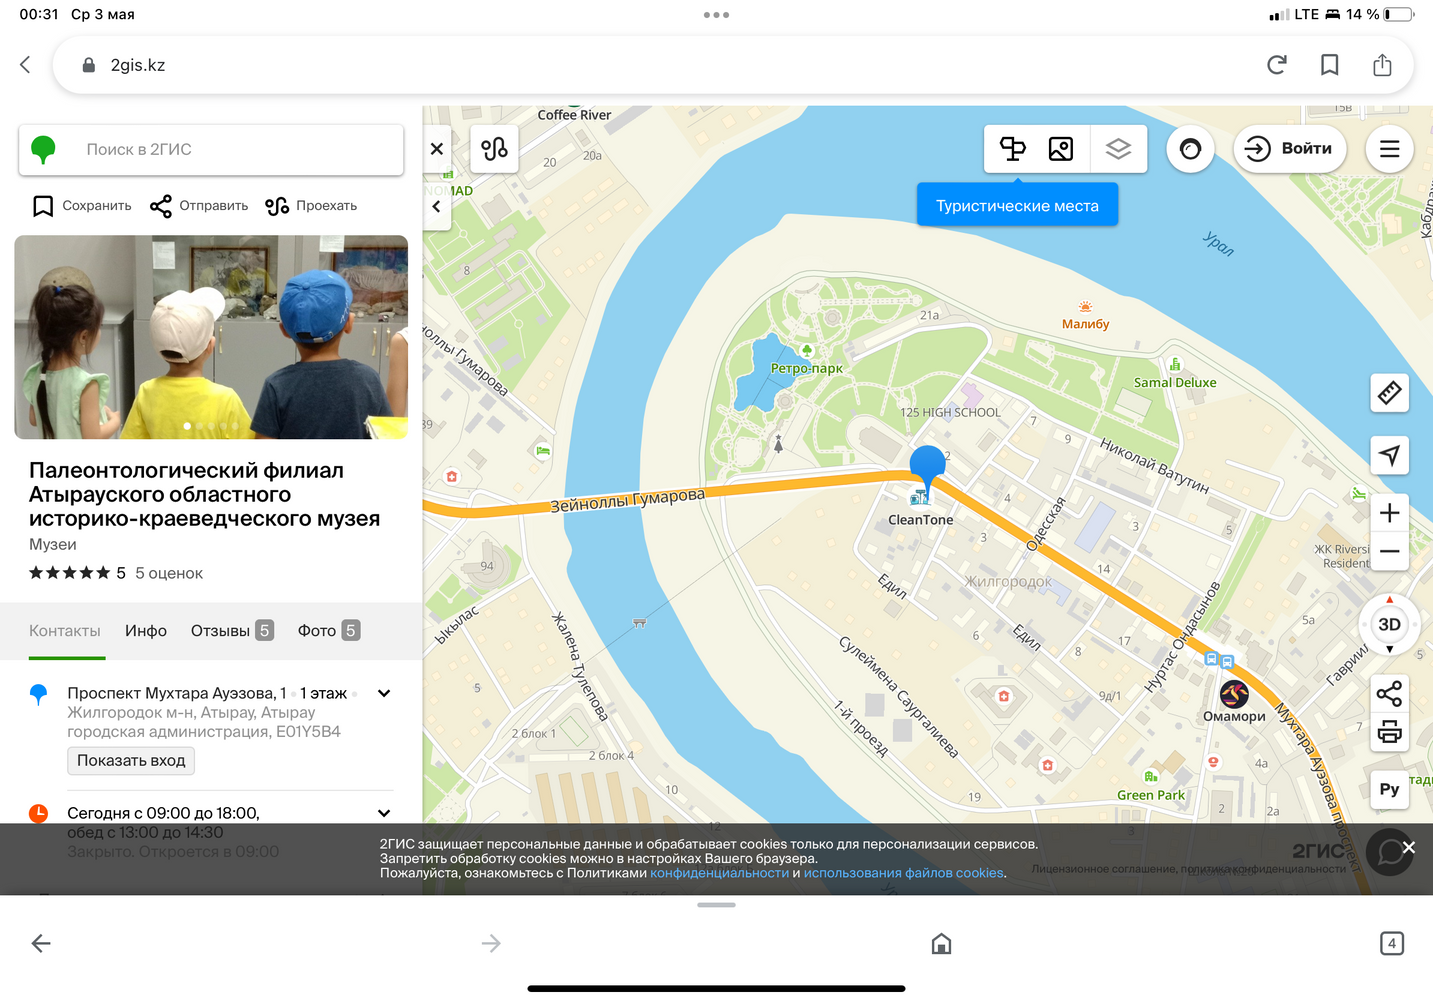This screenshot has width=1433, height=1001.
Task: Open the museum photo of children
Action: (211, 337)
